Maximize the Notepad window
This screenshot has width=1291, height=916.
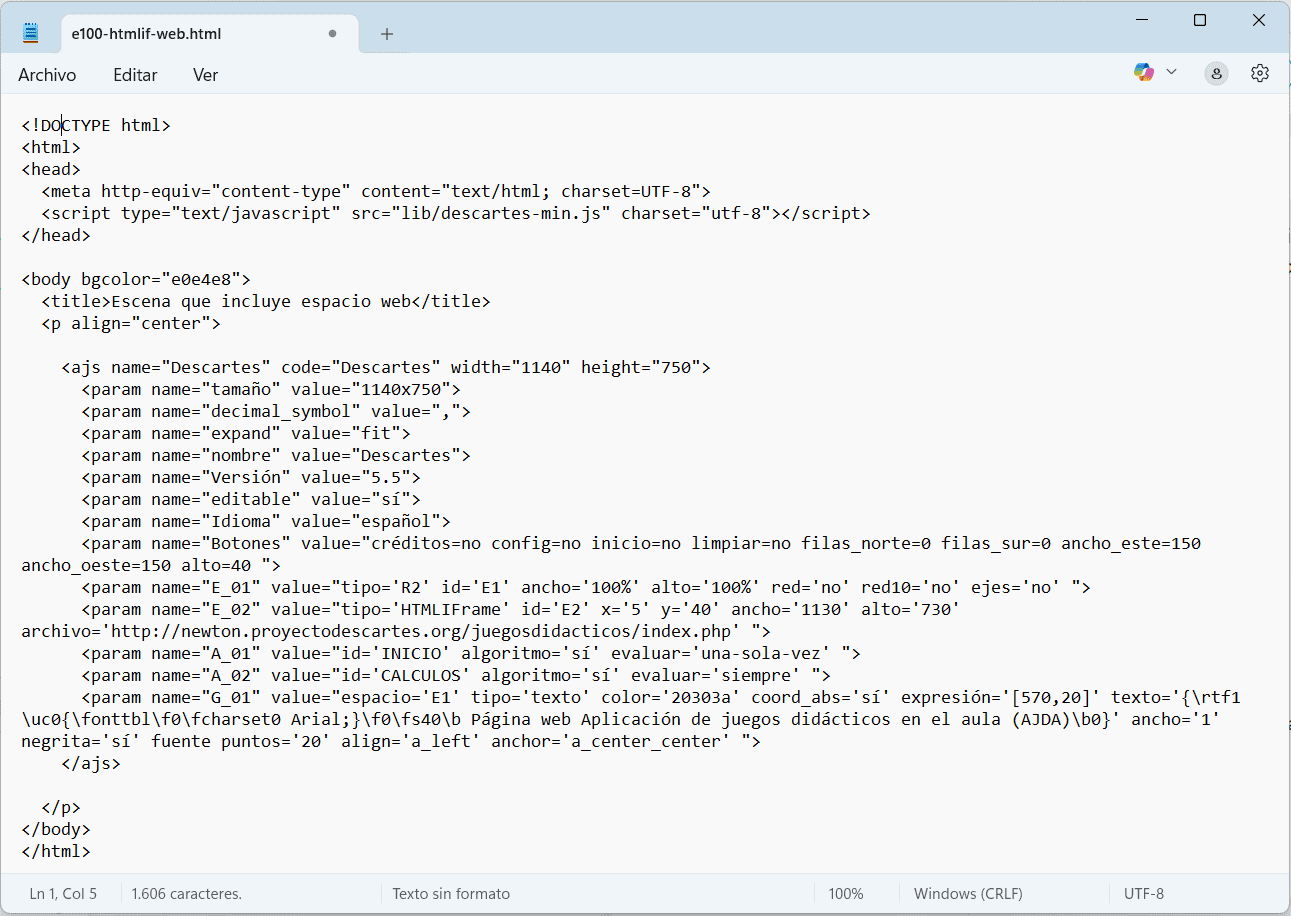point(1200,20)
